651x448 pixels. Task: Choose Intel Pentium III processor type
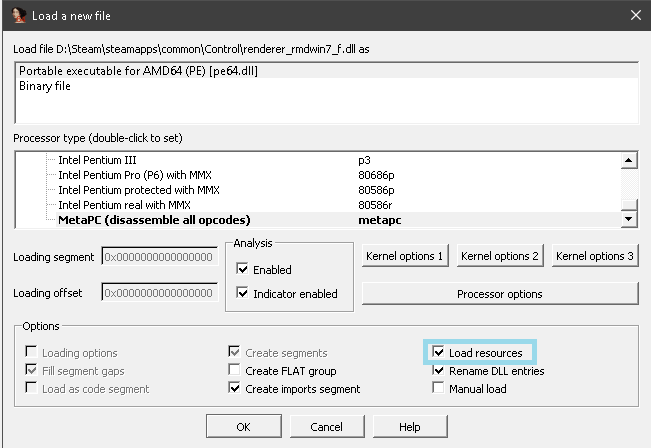[x=97, y=159]
